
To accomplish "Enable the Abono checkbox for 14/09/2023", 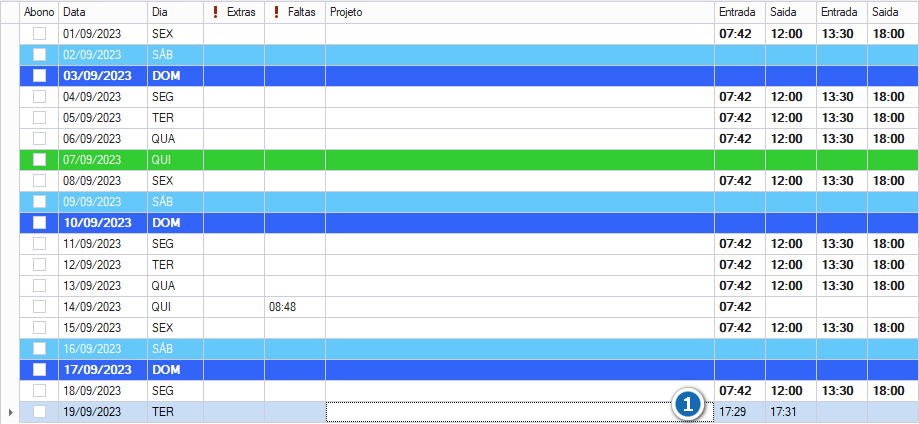I will point(39,307).
